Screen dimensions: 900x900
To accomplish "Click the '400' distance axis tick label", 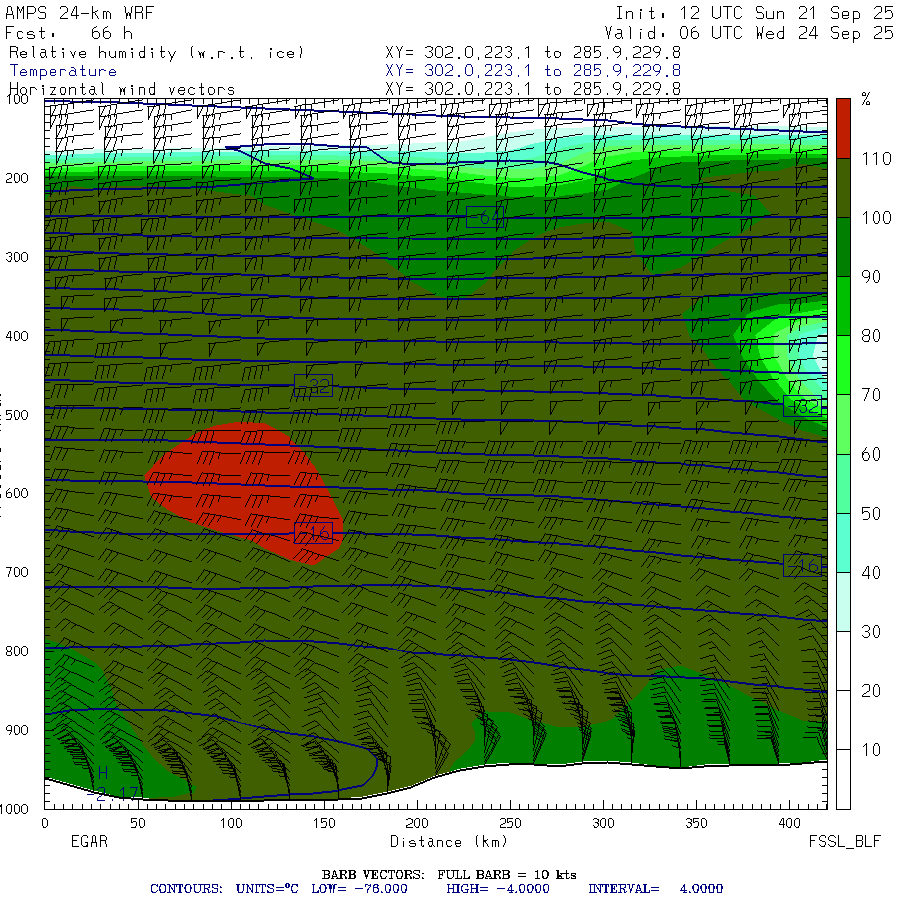I will [x=789, y=823].
